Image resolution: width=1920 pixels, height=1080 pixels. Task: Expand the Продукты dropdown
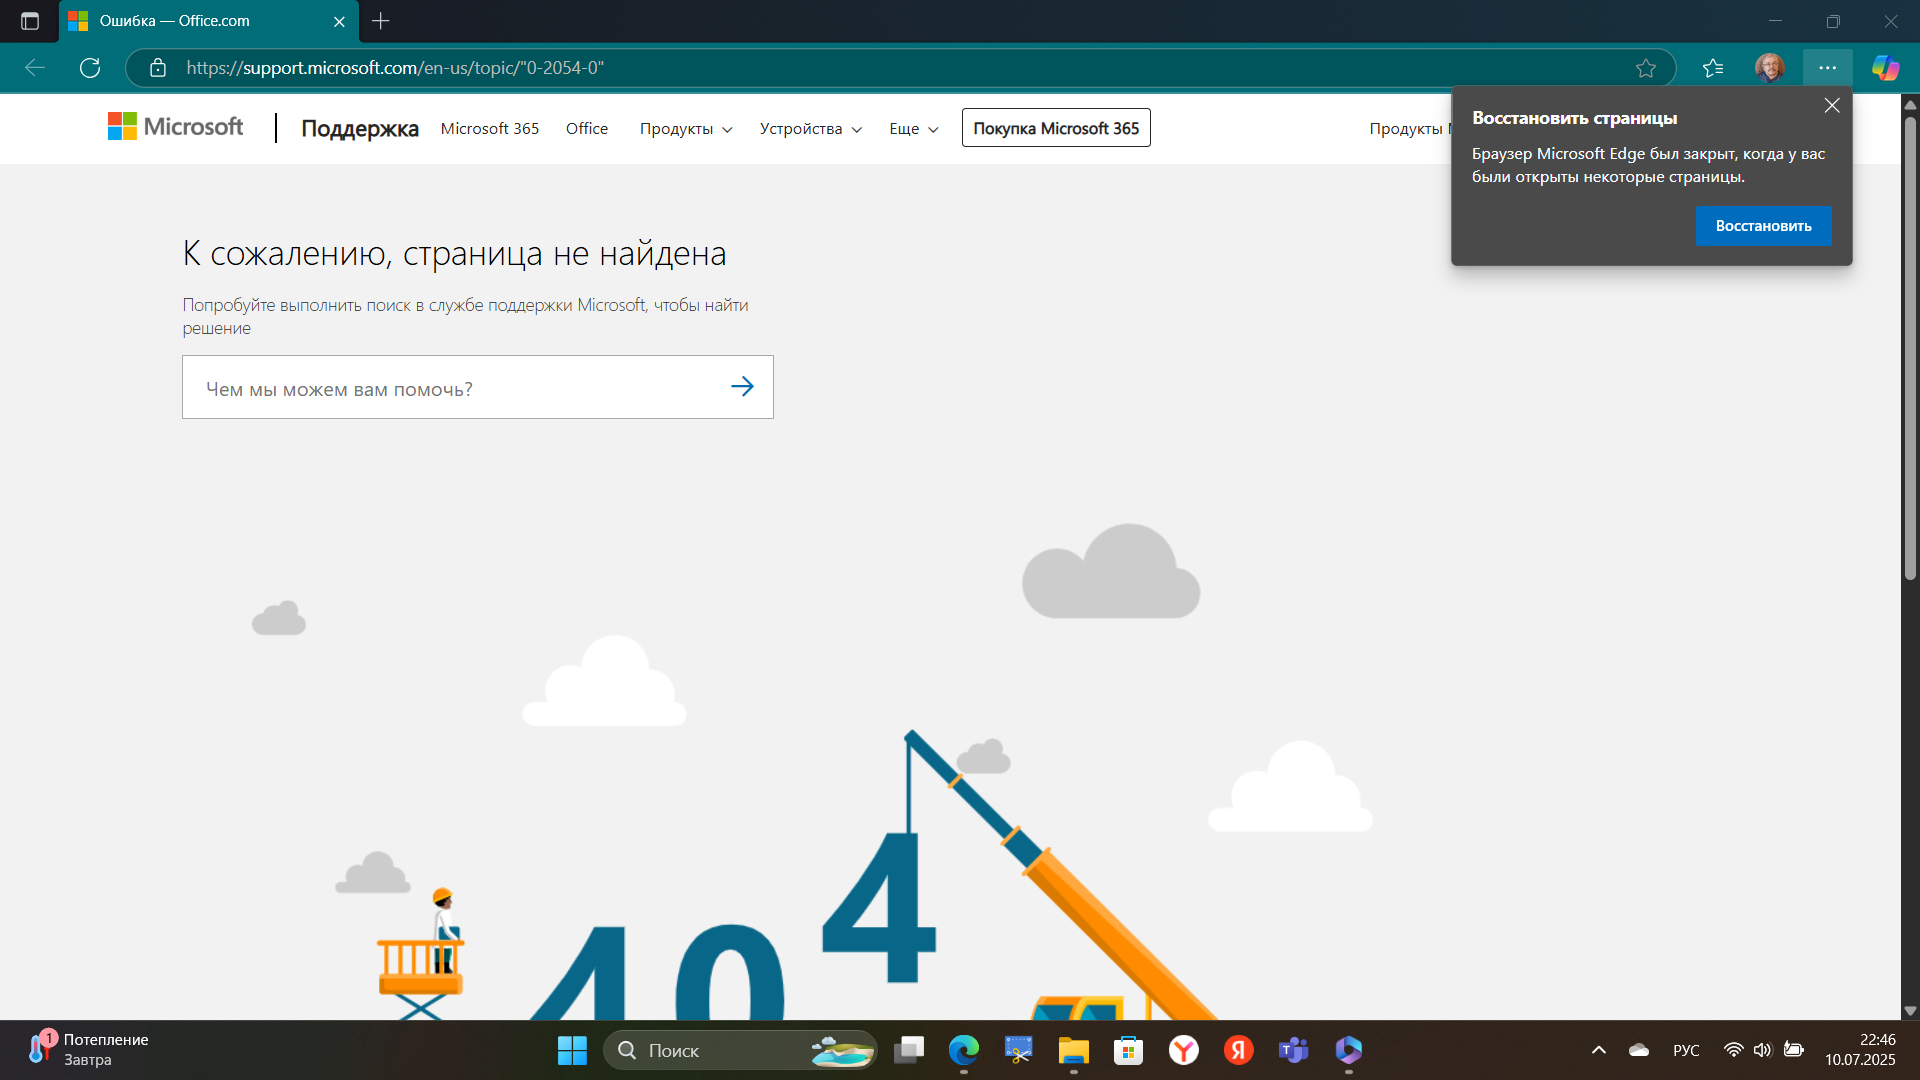click(x=686, y=129)
